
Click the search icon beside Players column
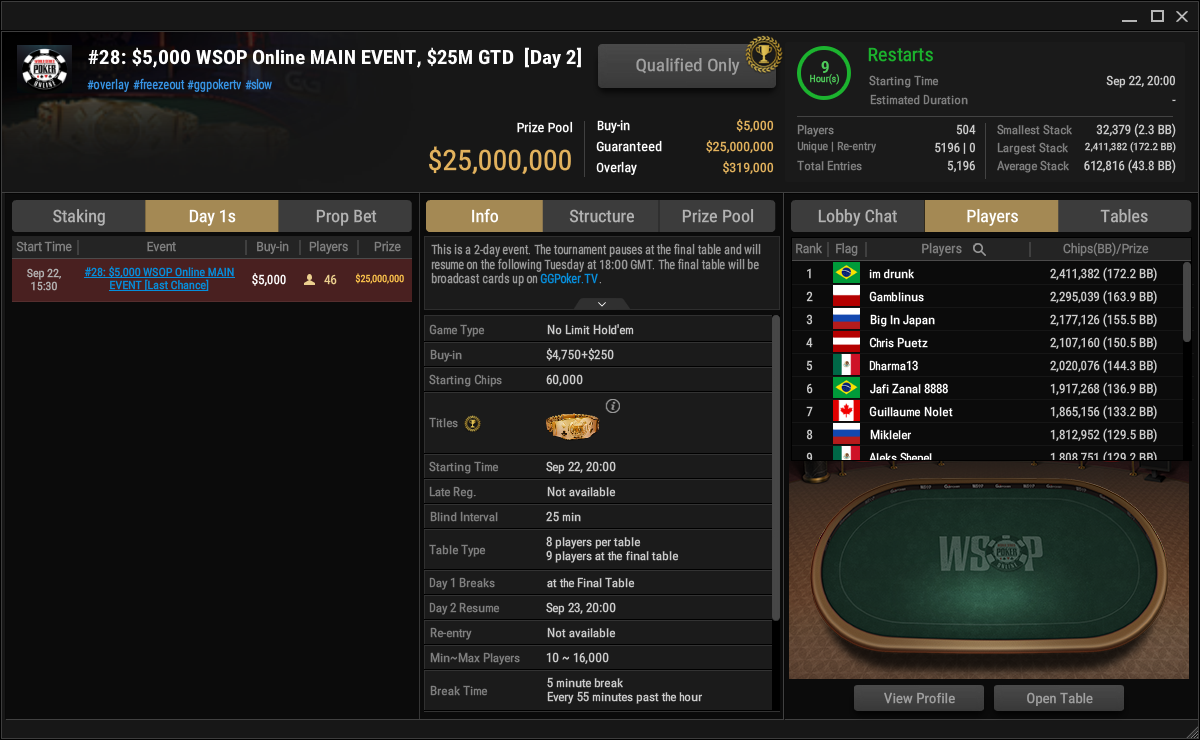click(979, 249)
